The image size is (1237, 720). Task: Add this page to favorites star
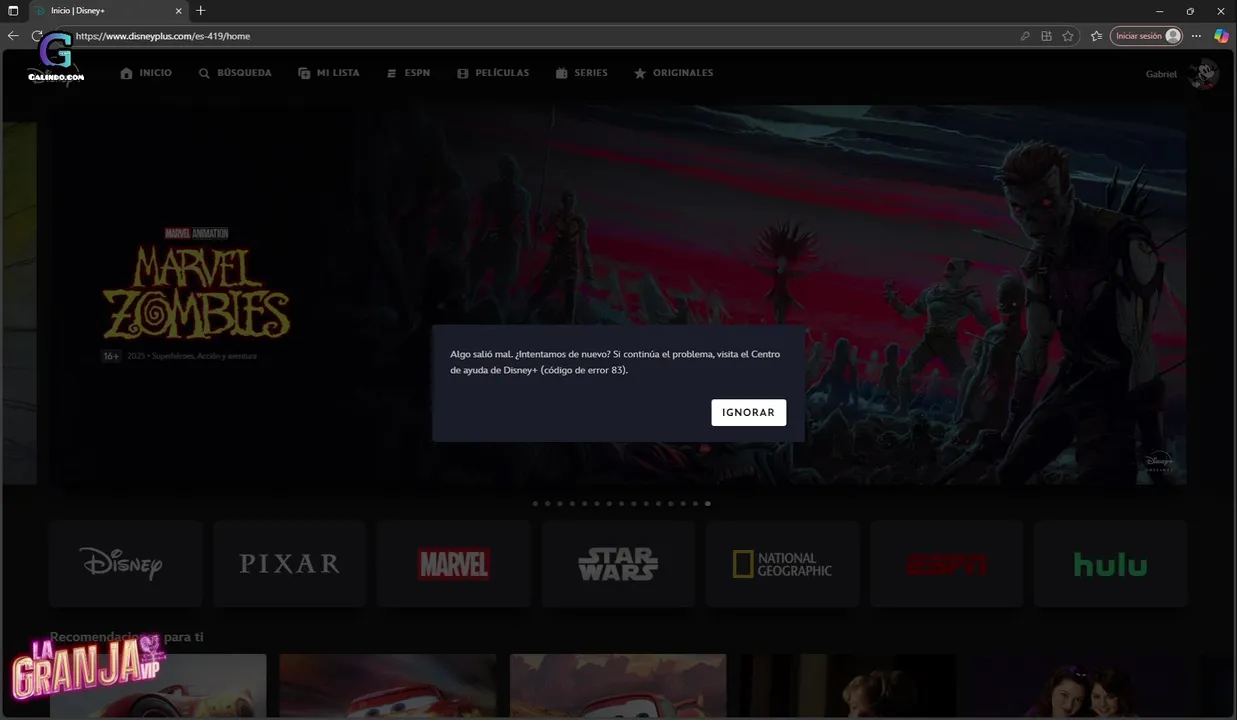click(x=1068, y=36)
